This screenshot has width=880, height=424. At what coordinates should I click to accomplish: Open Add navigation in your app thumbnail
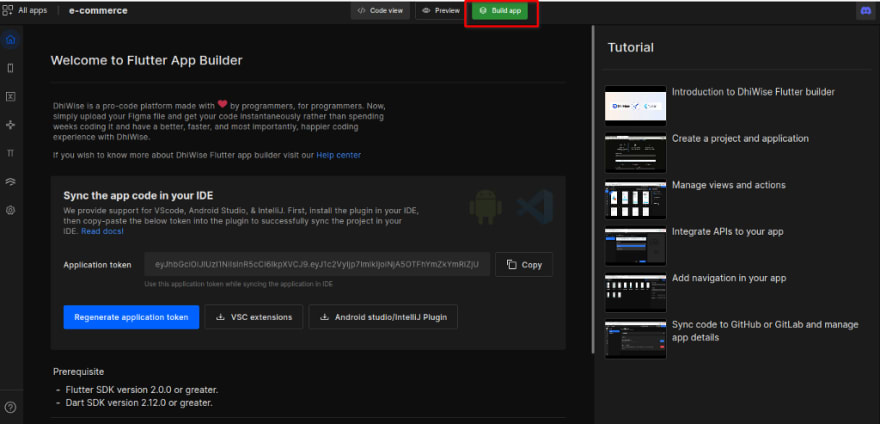point(635,293)
